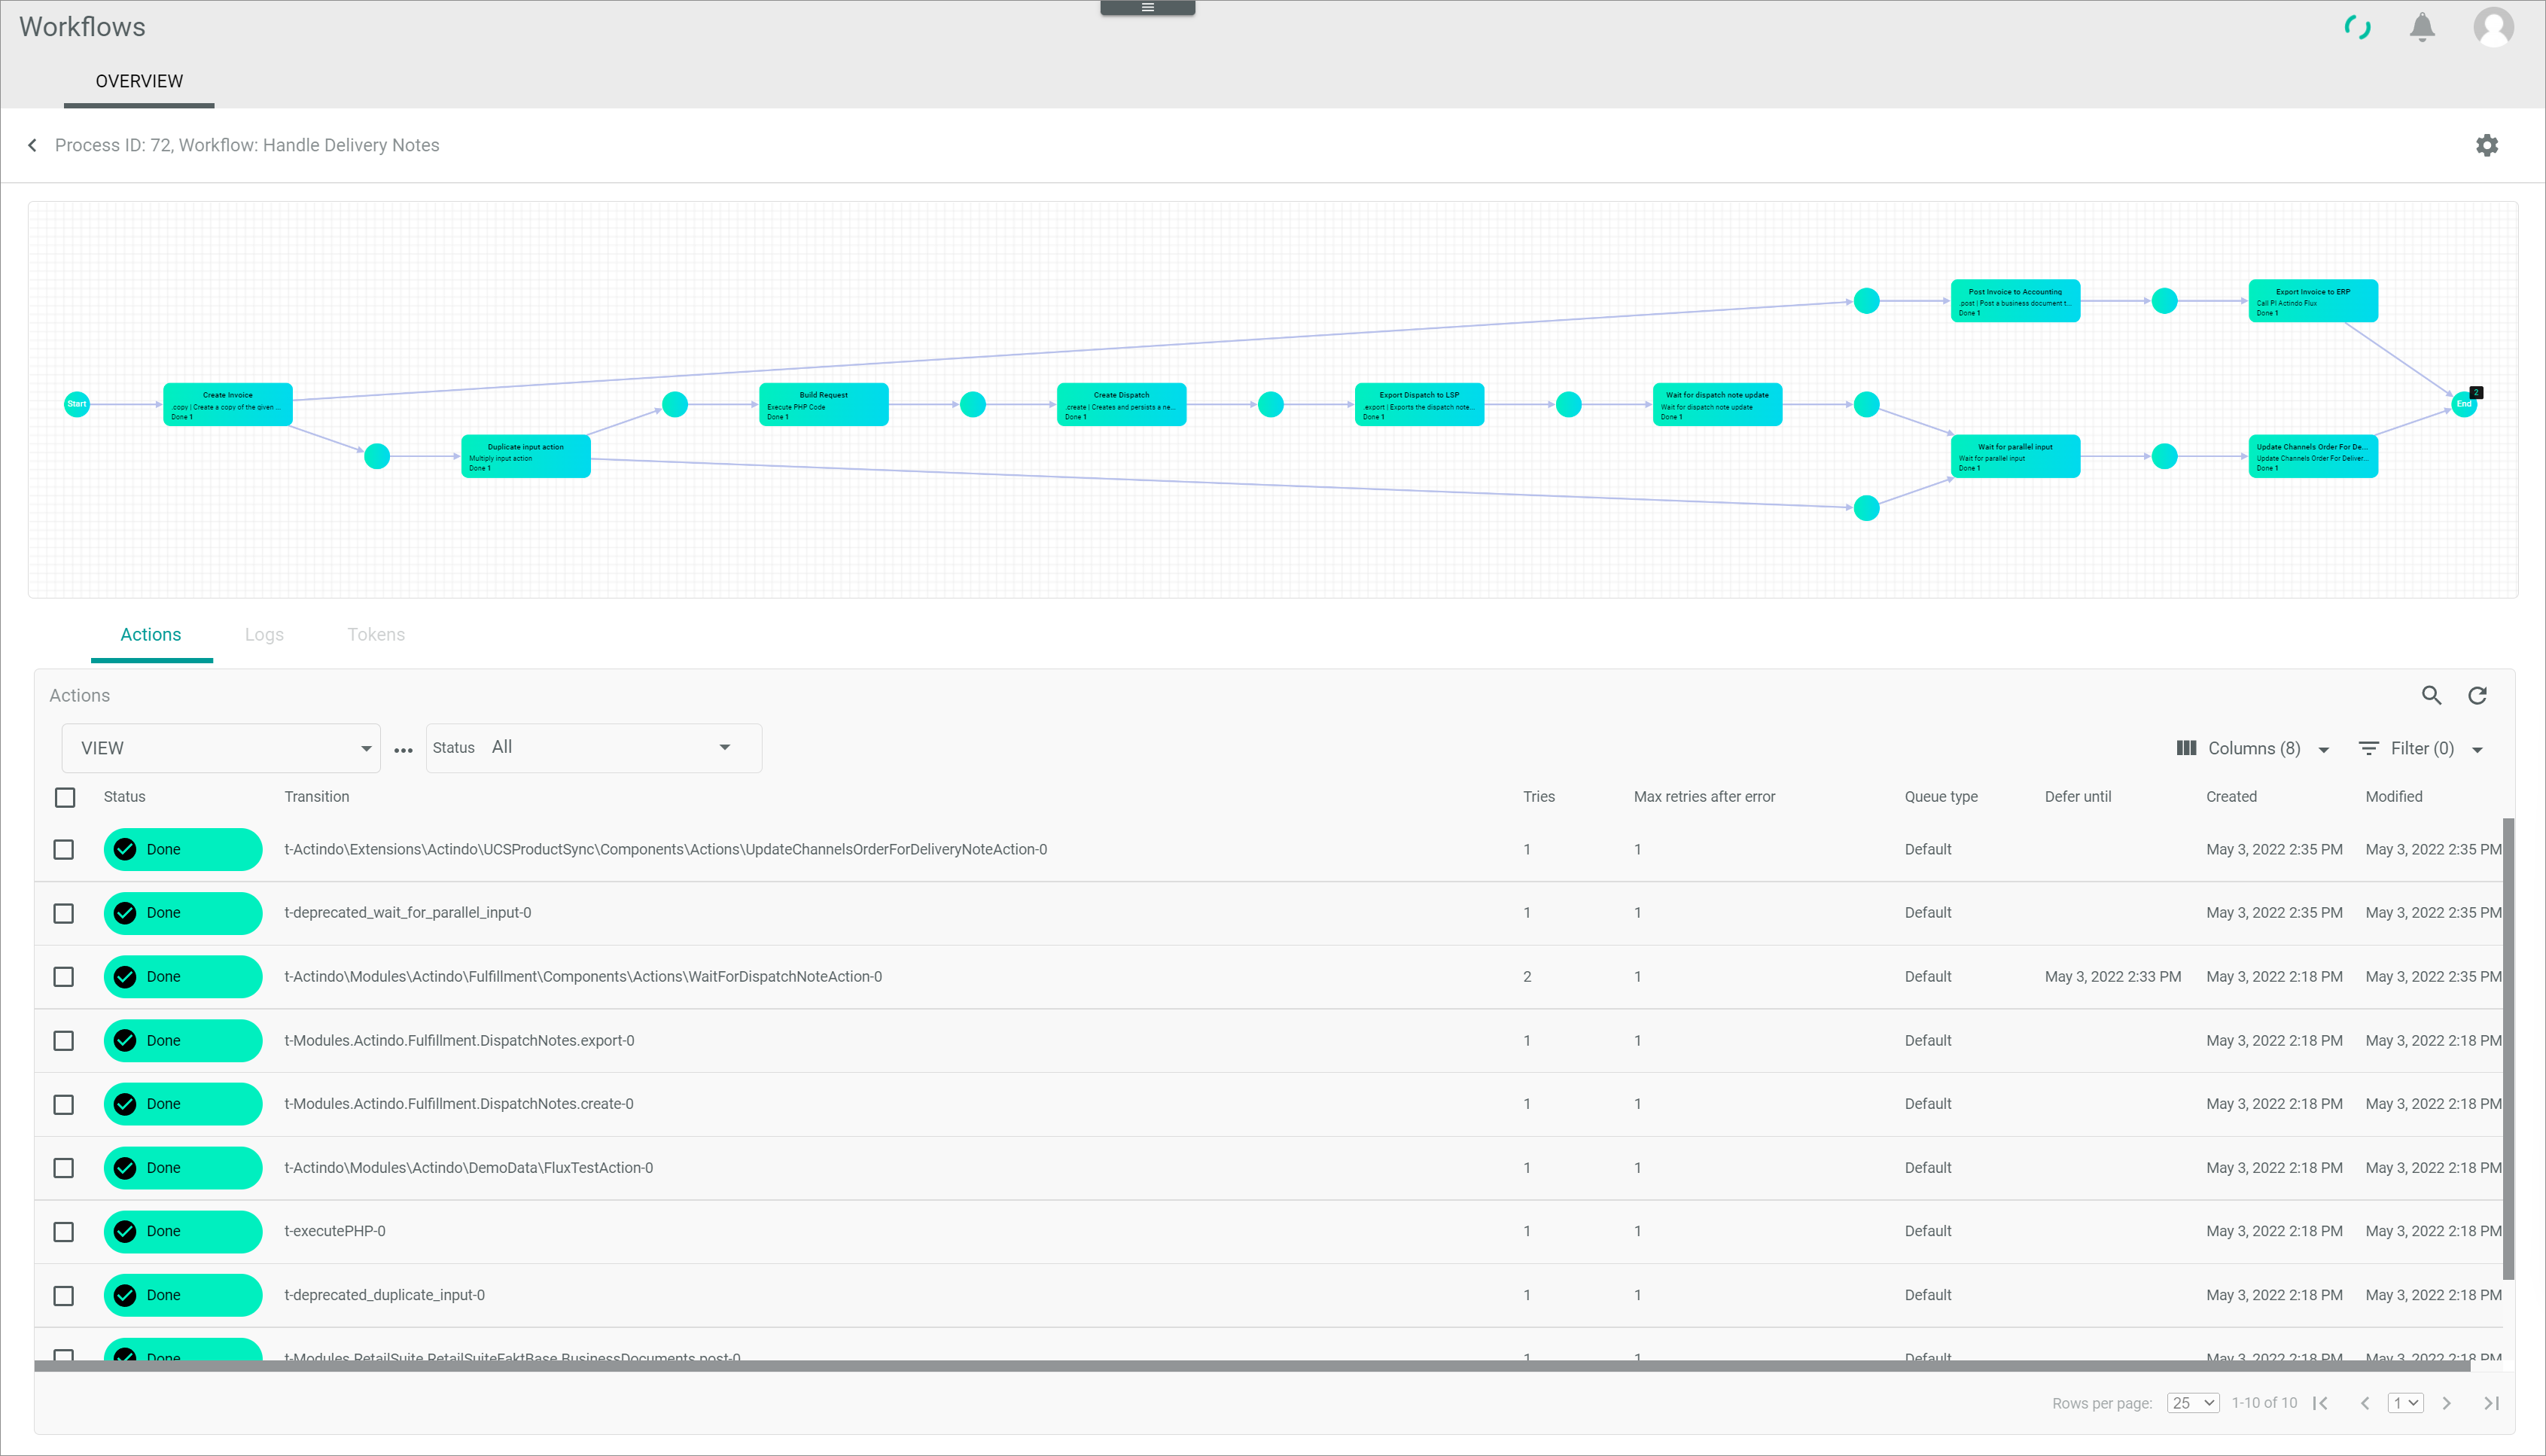This screenshot has width=2546, height=1456.
Task: Click the search icon in Actions panel
Action: [2431, 695]
